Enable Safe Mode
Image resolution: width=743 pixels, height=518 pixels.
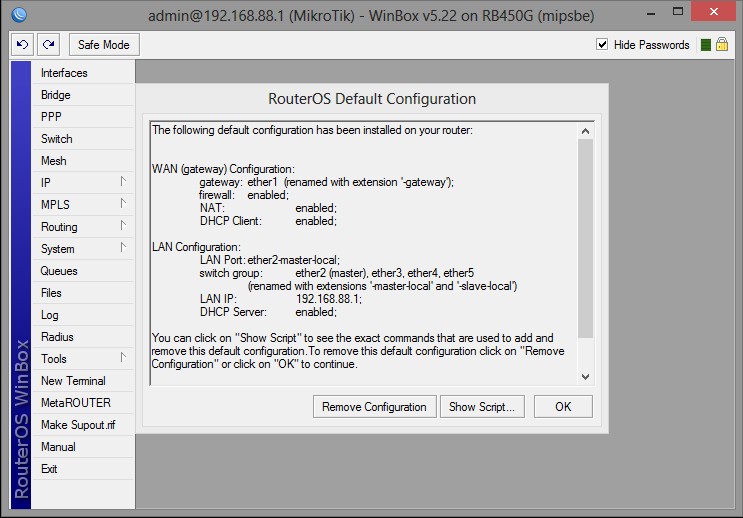pyautogui.click(x=104, y=45)
